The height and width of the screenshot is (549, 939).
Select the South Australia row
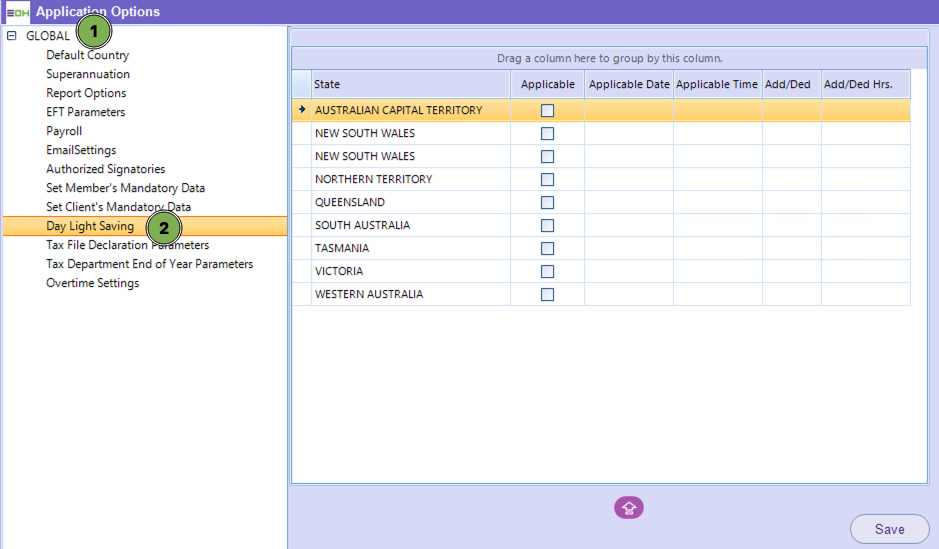point(410,226)
